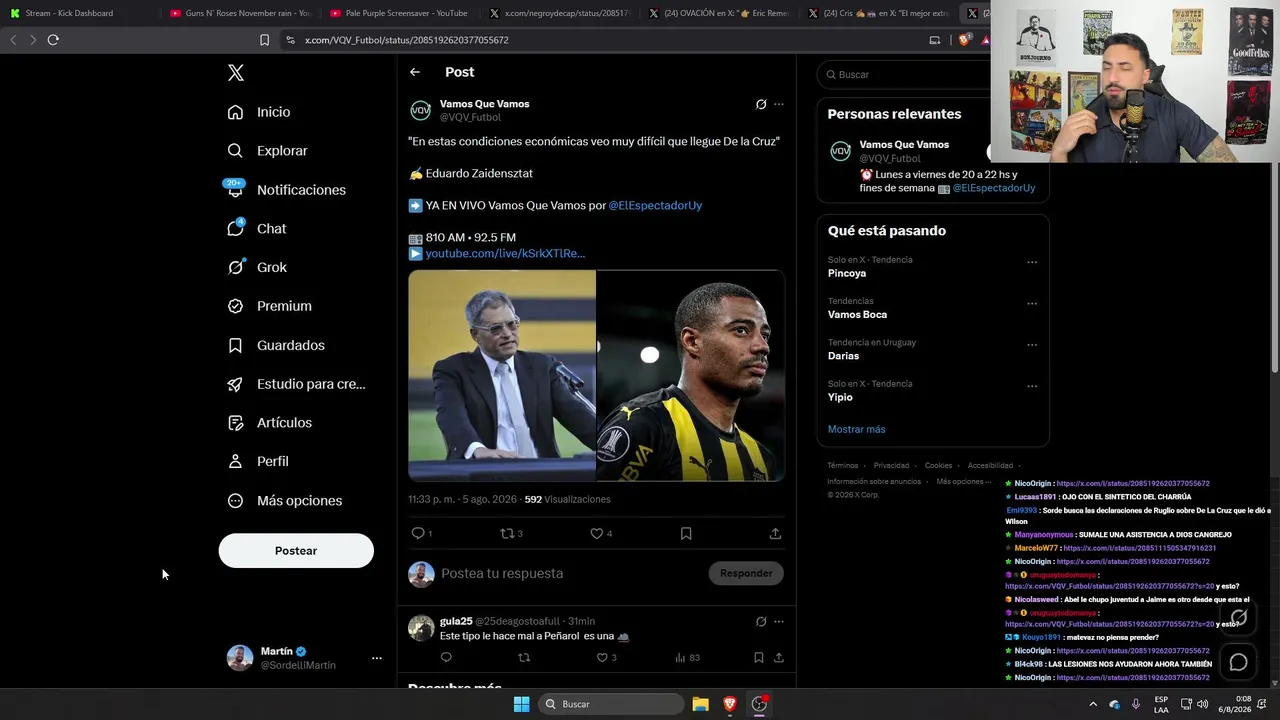This screenshot has height=720, width=1280.
Task: Switch to Pale Purple Screensaver YouTube tab
Action: pyautogui.click(x=400, y=13)
